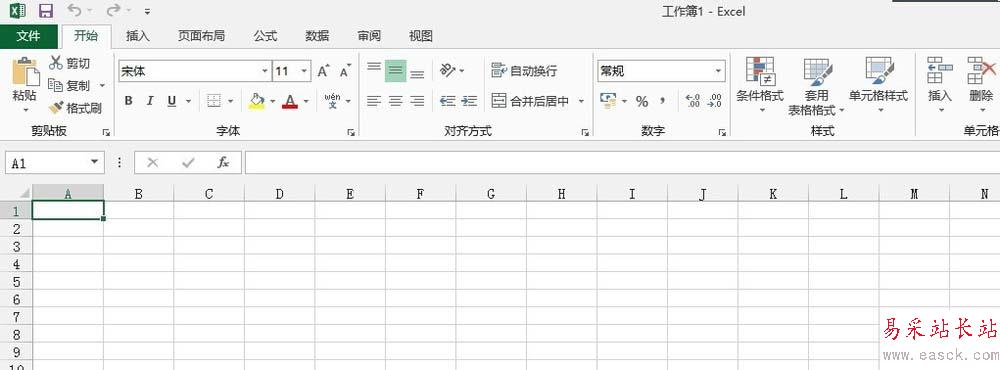The width and height of the screenshot is (1000, 370).
Task: Open font color dropdown arrow
Action: pos(306,101)
